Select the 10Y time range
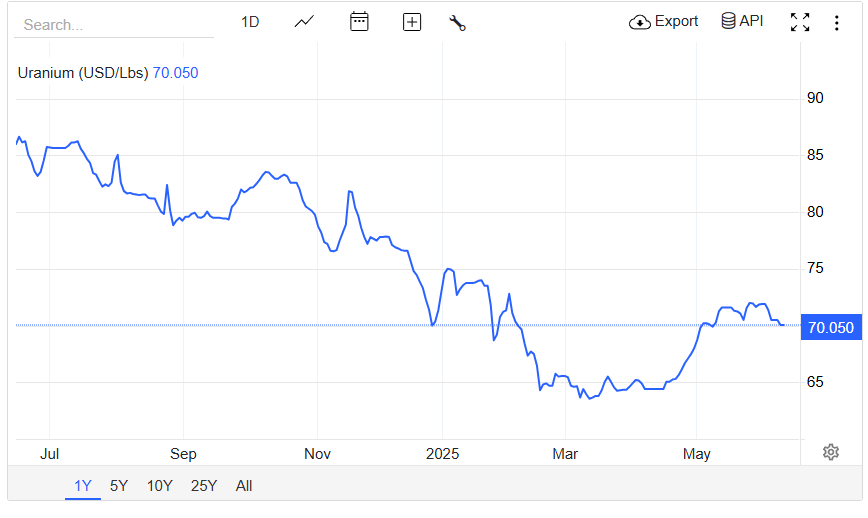 [159, 486]
